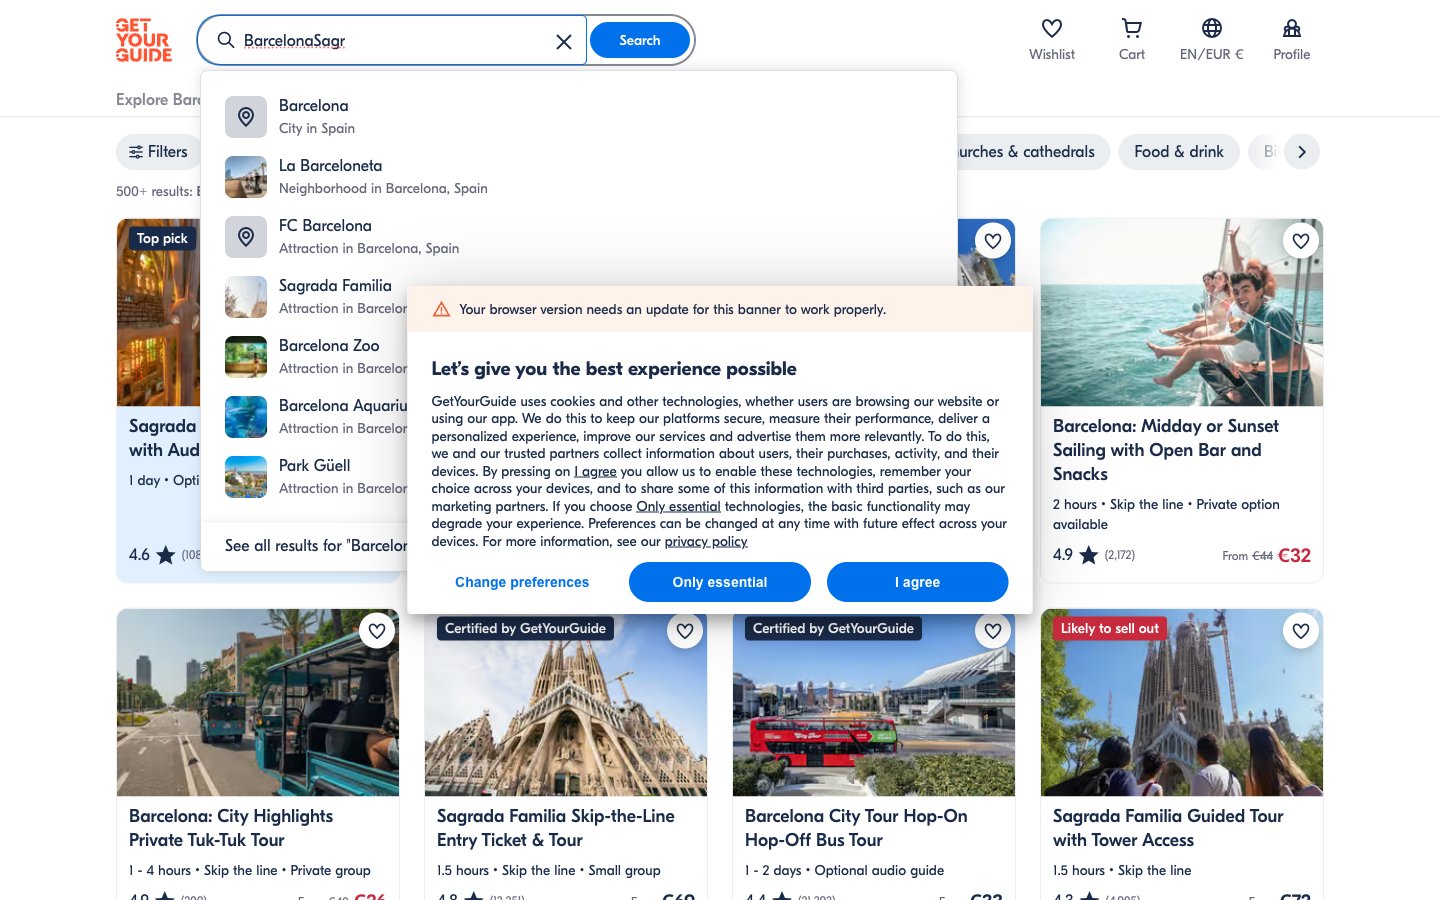This screenshot has height=900, width=1440.
Task: Open the Profile icon
Action: (1291, 29)
